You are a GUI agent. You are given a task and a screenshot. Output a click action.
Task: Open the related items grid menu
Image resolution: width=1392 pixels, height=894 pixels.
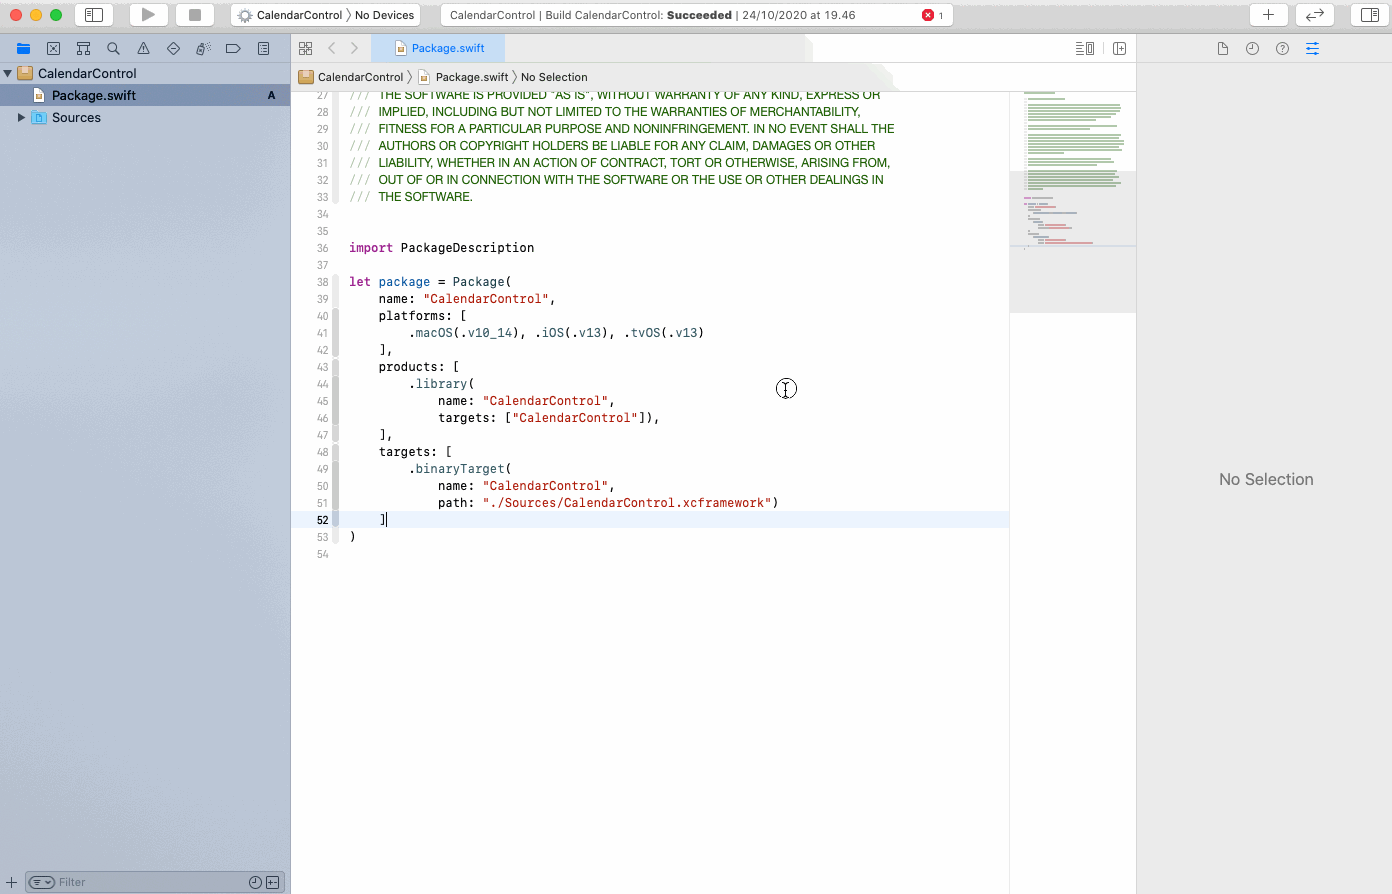(x=305, y=48)
